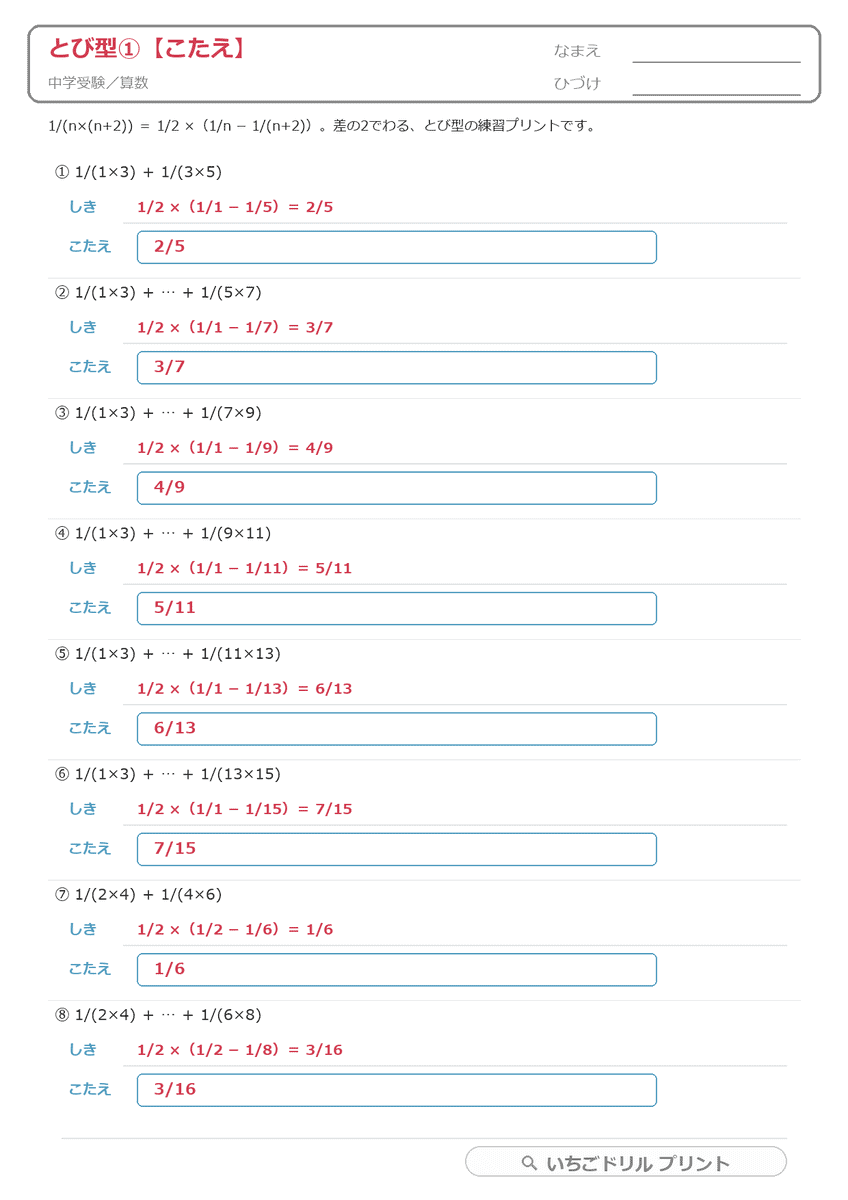This screenshot has height=1200, width=848.
Task: Select the answer box containing 3/7
Action: coord(397,367)
